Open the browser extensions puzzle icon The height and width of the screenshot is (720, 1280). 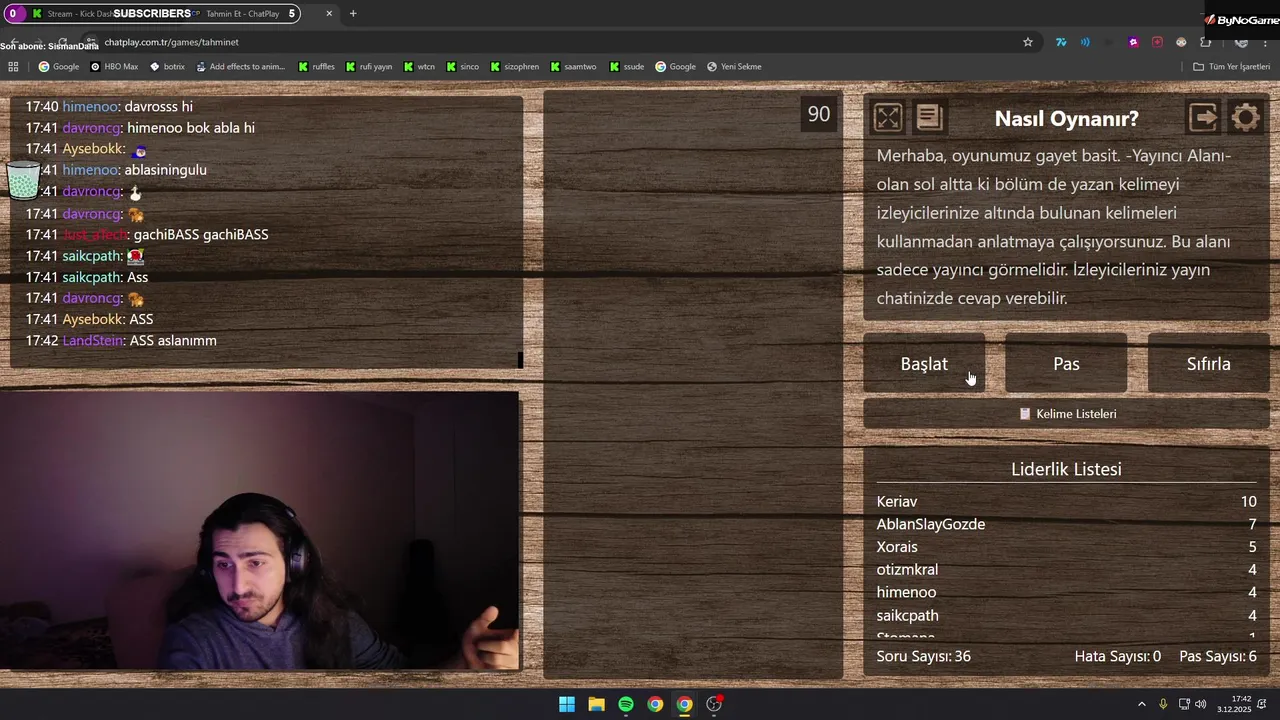(x=1205, y=42)
